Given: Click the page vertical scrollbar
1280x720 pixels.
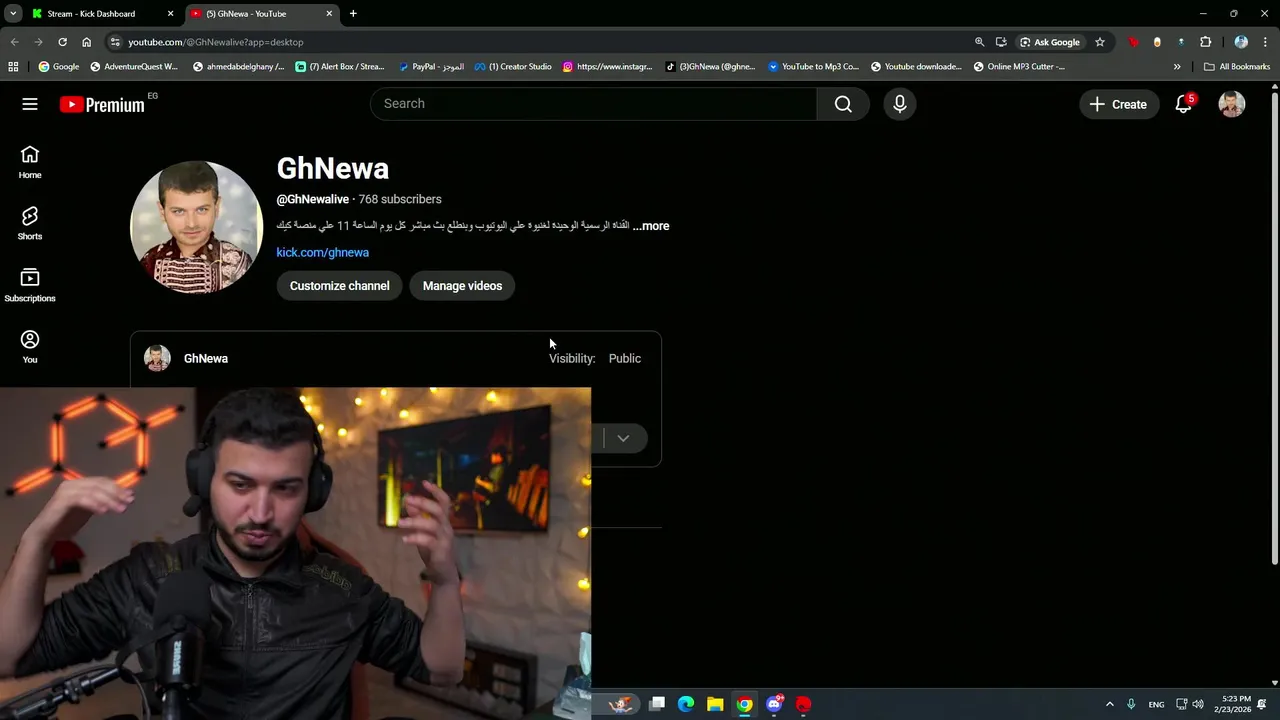Looking at the screenshot, I should [1274, 330].
